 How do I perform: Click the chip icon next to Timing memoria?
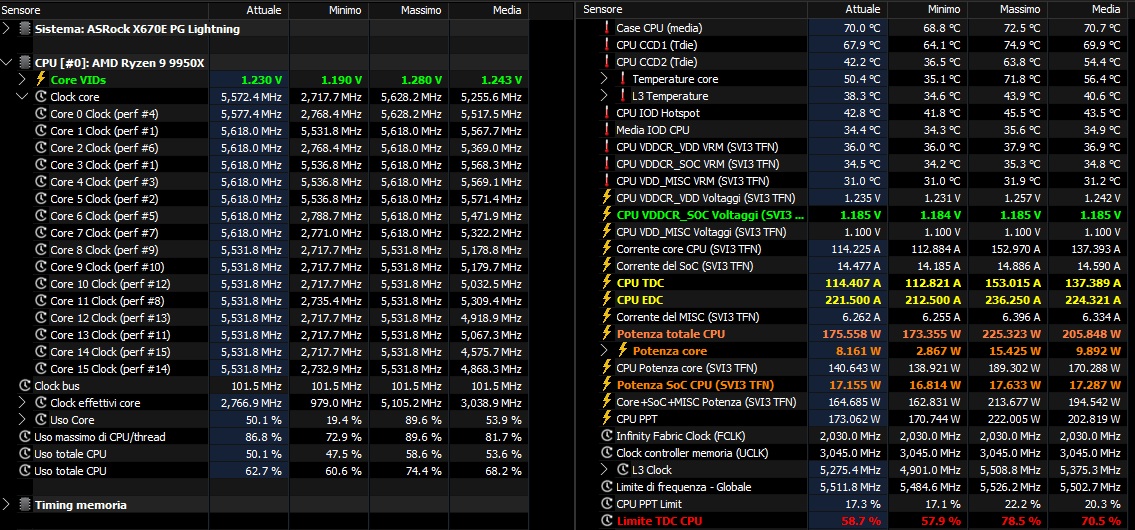pos(25,505)
